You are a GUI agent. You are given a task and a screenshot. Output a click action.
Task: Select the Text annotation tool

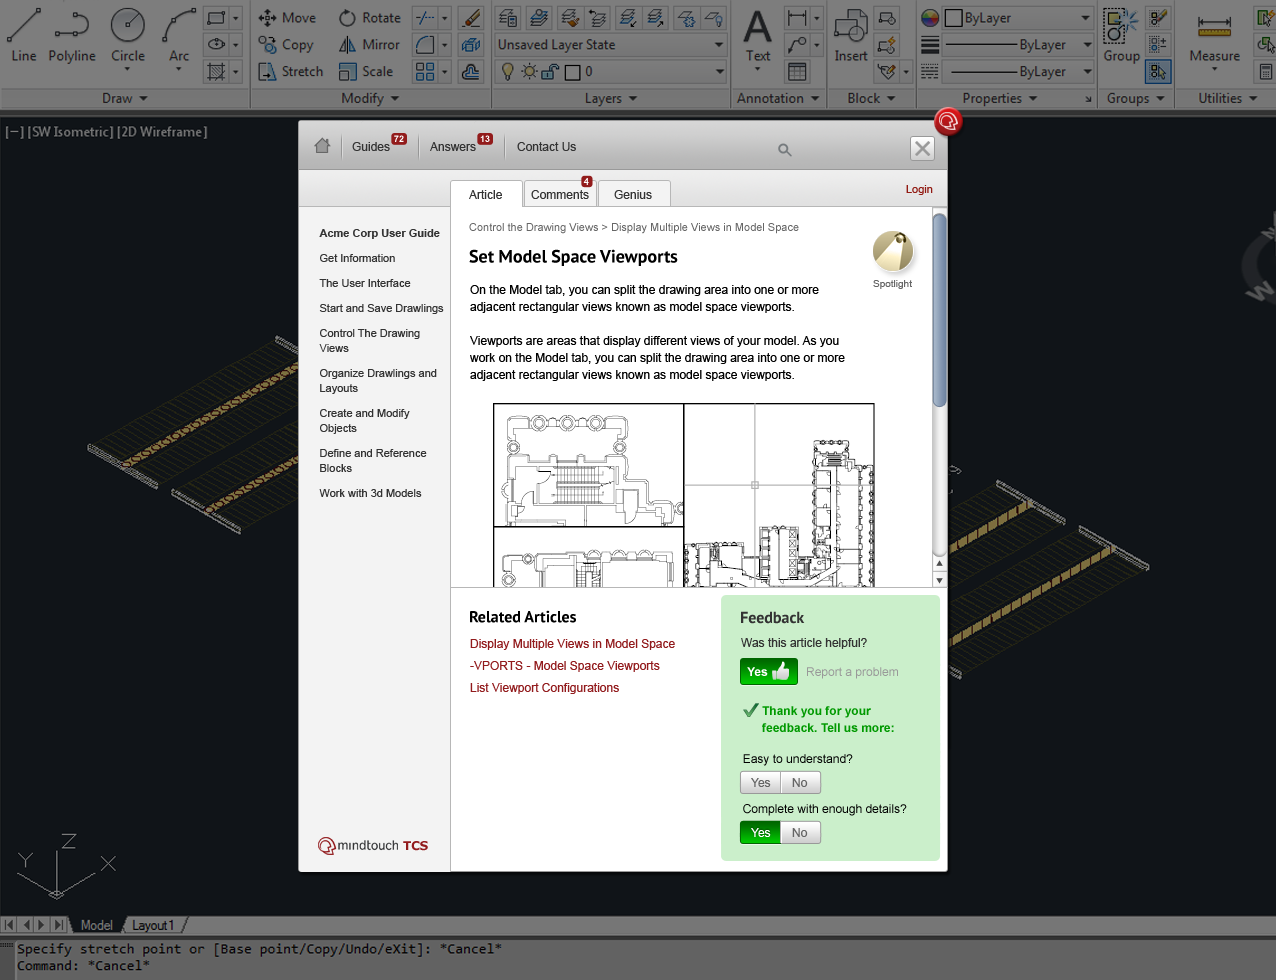(758, 36)
